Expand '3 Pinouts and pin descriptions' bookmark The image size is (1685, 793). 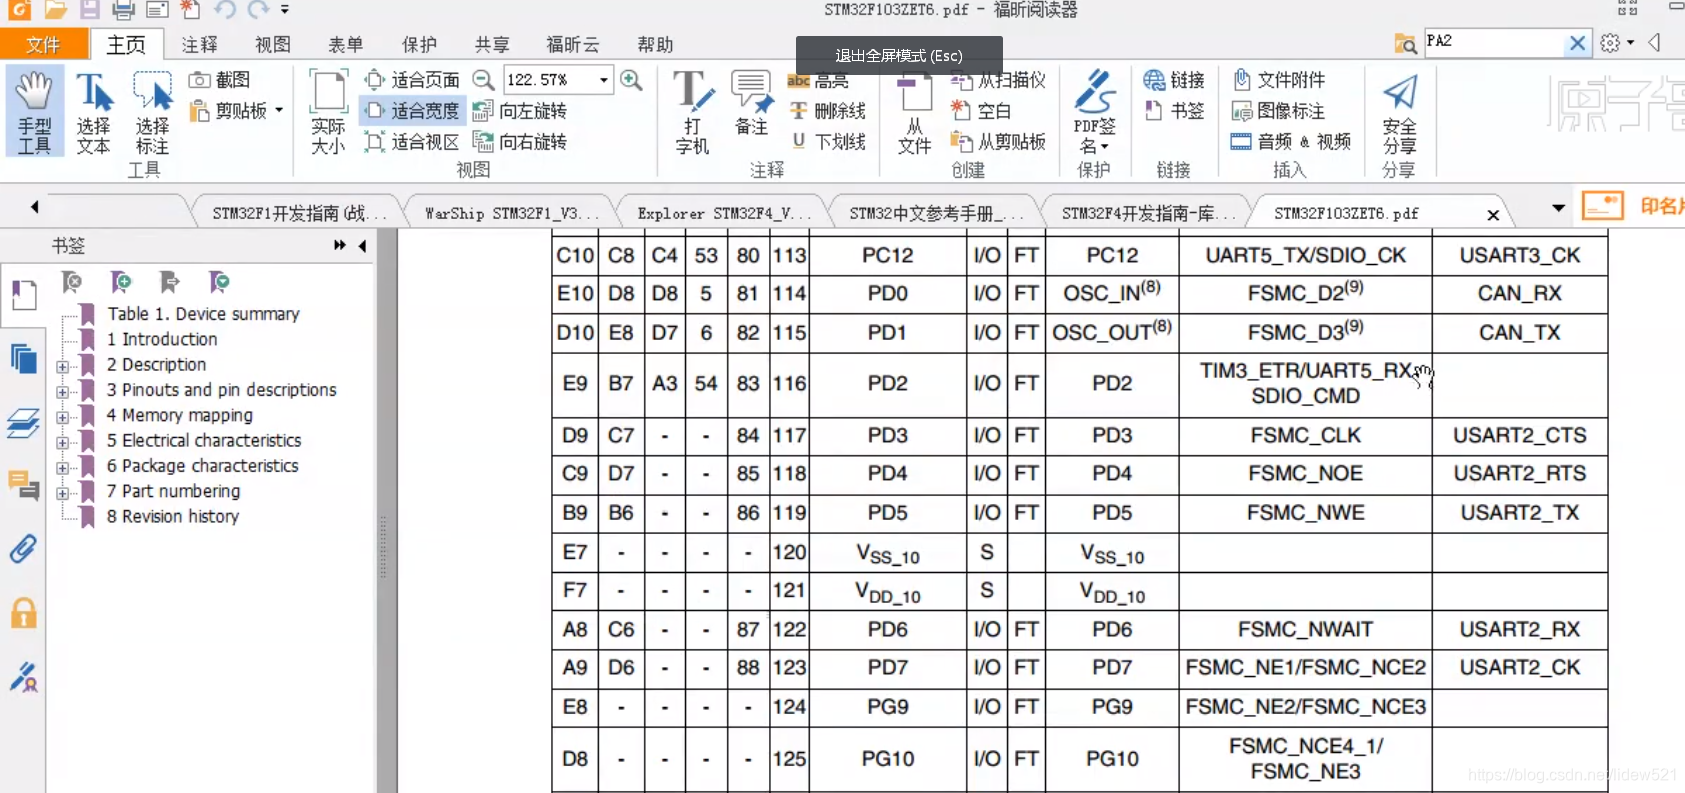(x=63, y=391)
